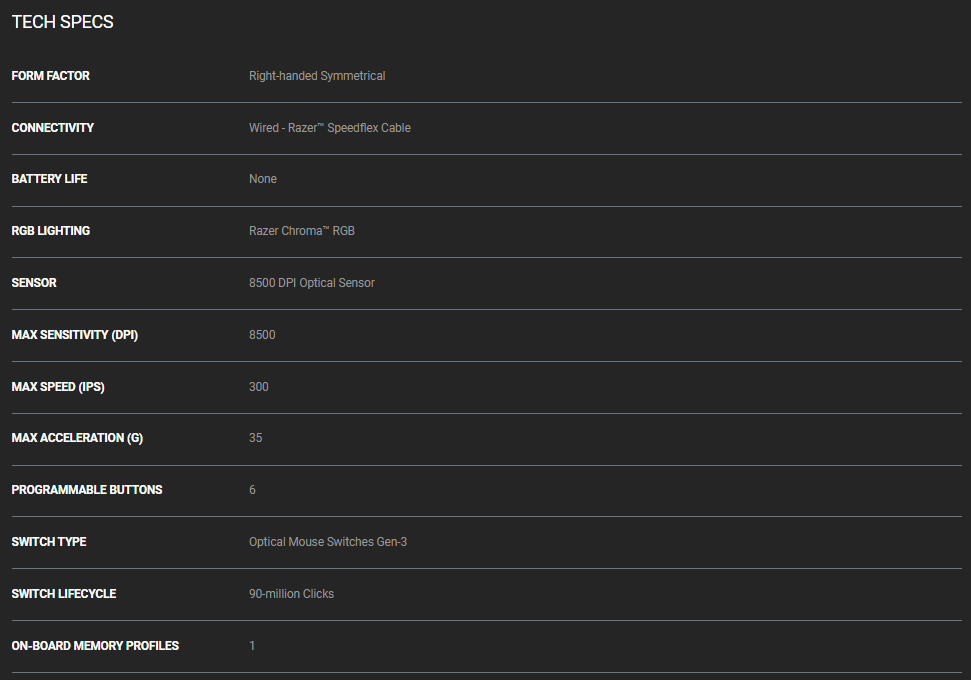Click the MAX ACCELERATION (G) label
This screenshot has height=680, width=971.
[x=70, y=438]
